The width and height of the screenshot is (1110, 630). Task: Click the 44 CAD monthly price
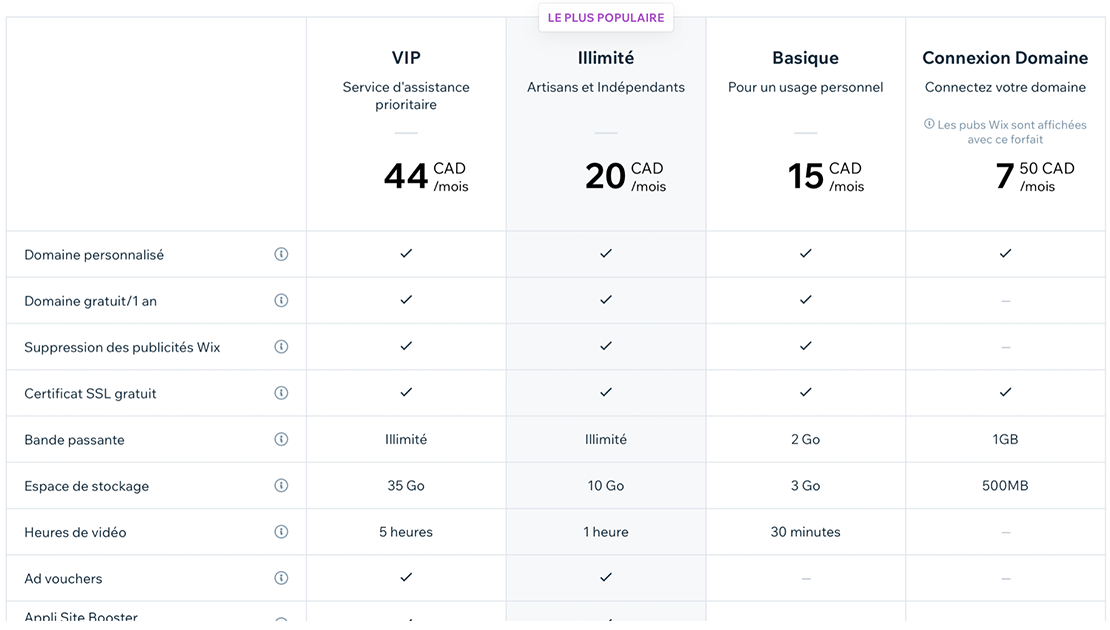click(426, 176)
